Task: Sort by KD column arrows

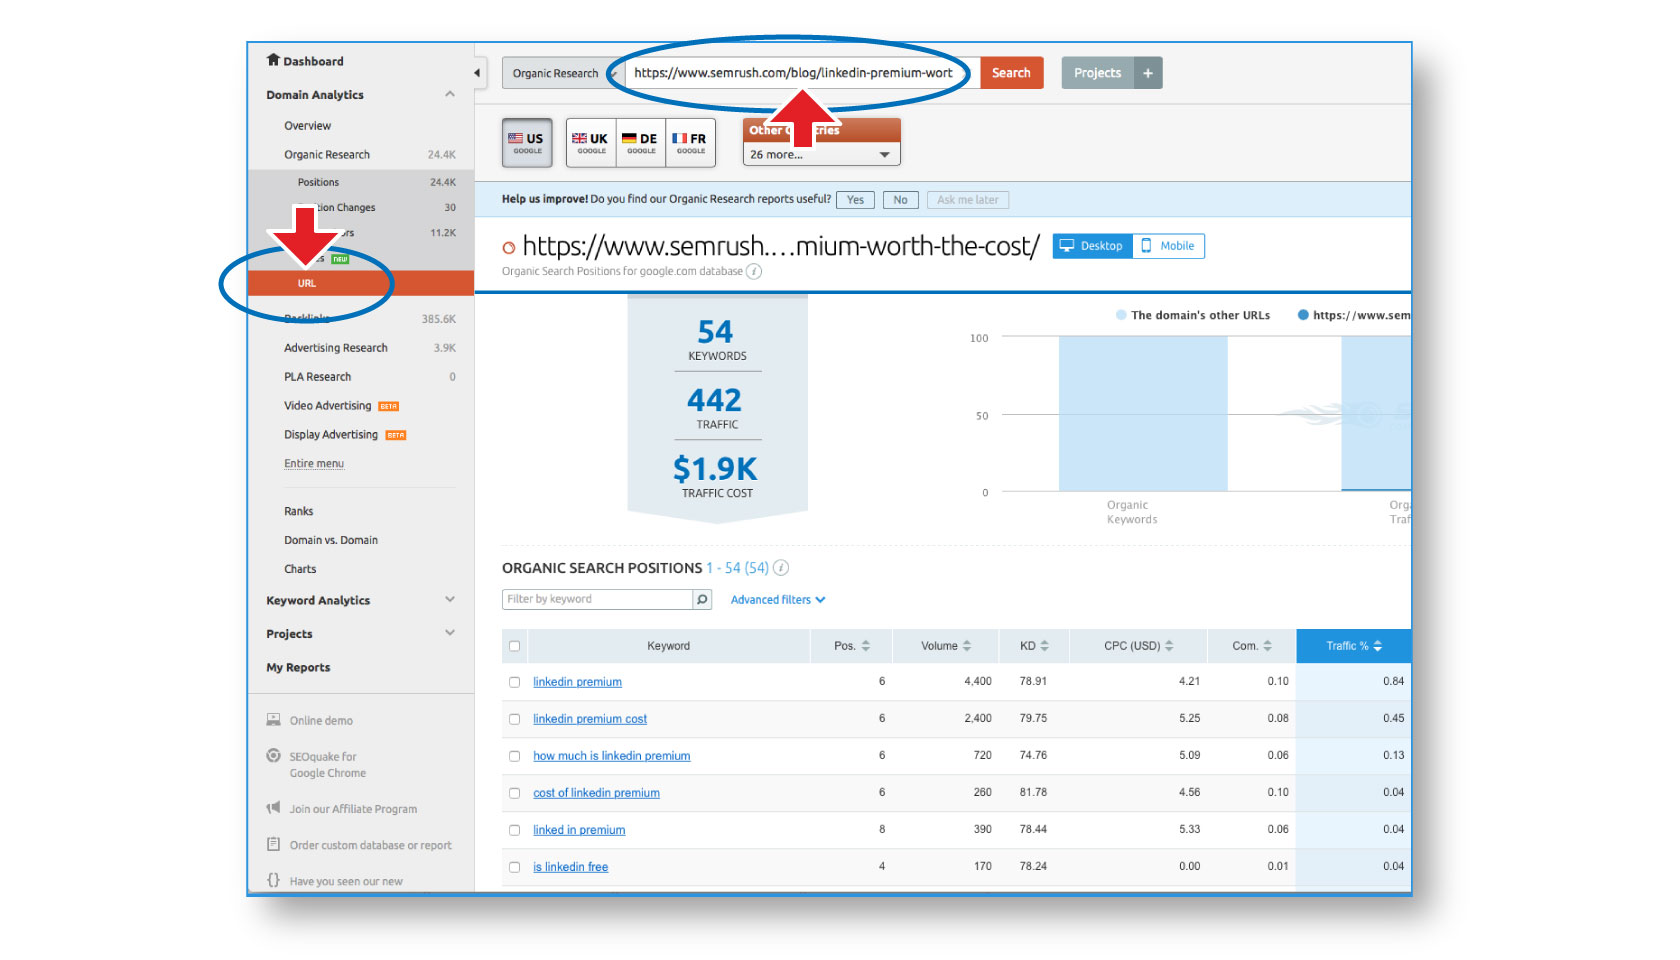Action: click(1045, 646)
